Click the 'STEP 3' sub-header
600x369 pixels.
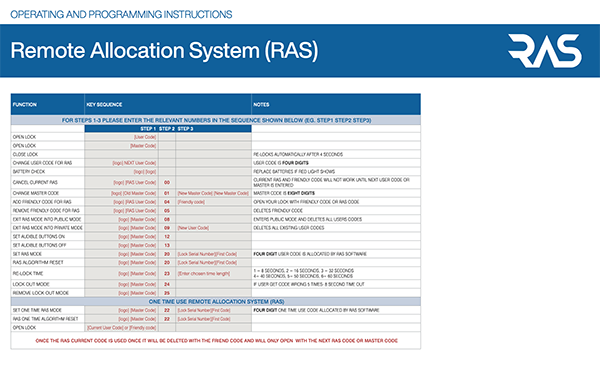(186, 129)
